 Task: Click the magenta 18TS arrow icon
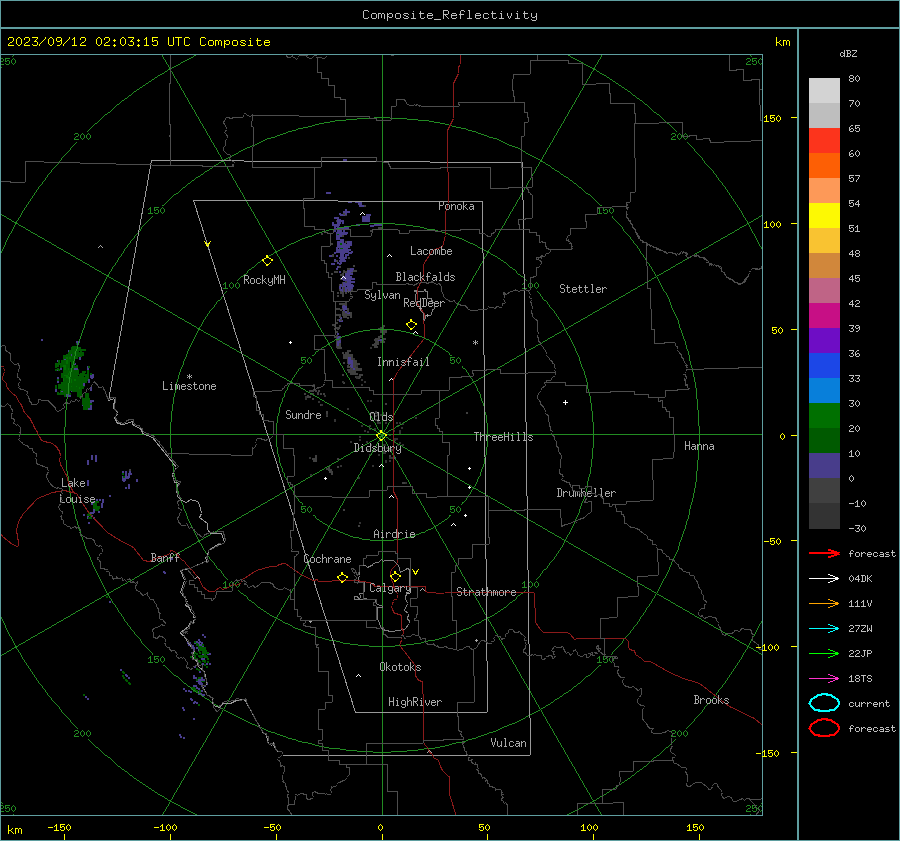point(824,679)
